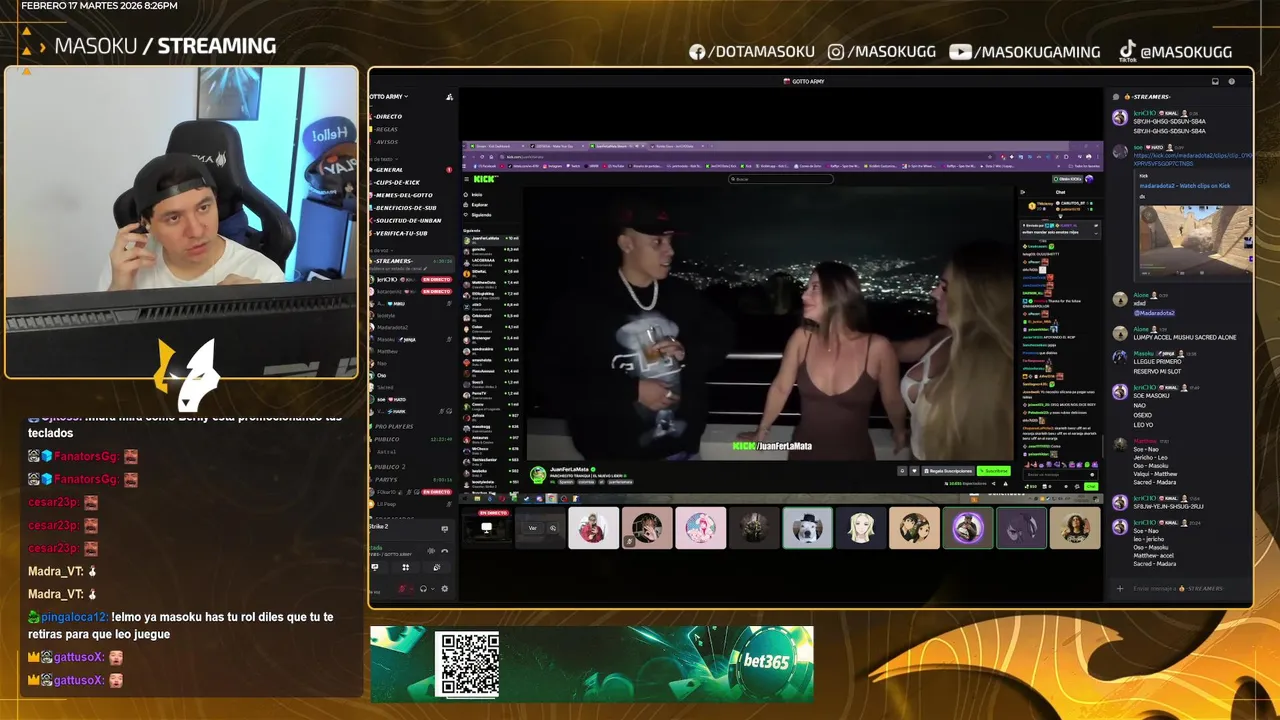Click the EN DIRECTO screen share tile
Viewport: 1280px width, 720px height.
coord(487,527)
